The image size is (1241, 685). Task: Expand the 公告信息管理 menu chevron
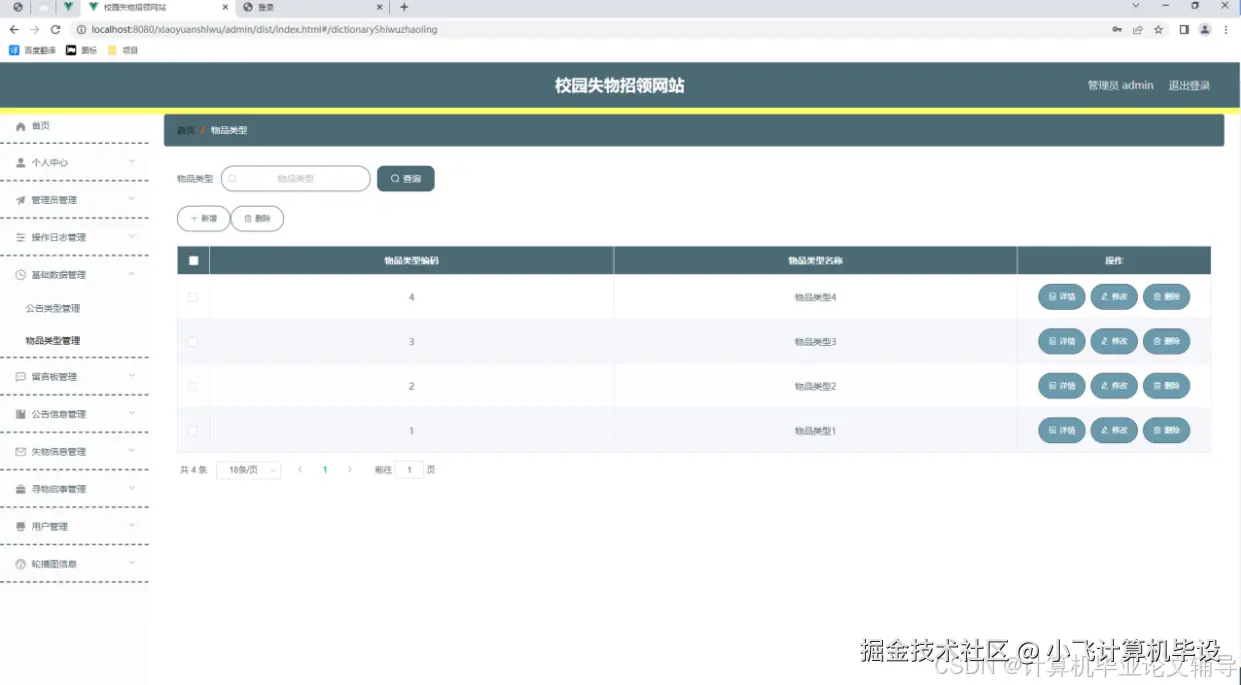(132, 413)
